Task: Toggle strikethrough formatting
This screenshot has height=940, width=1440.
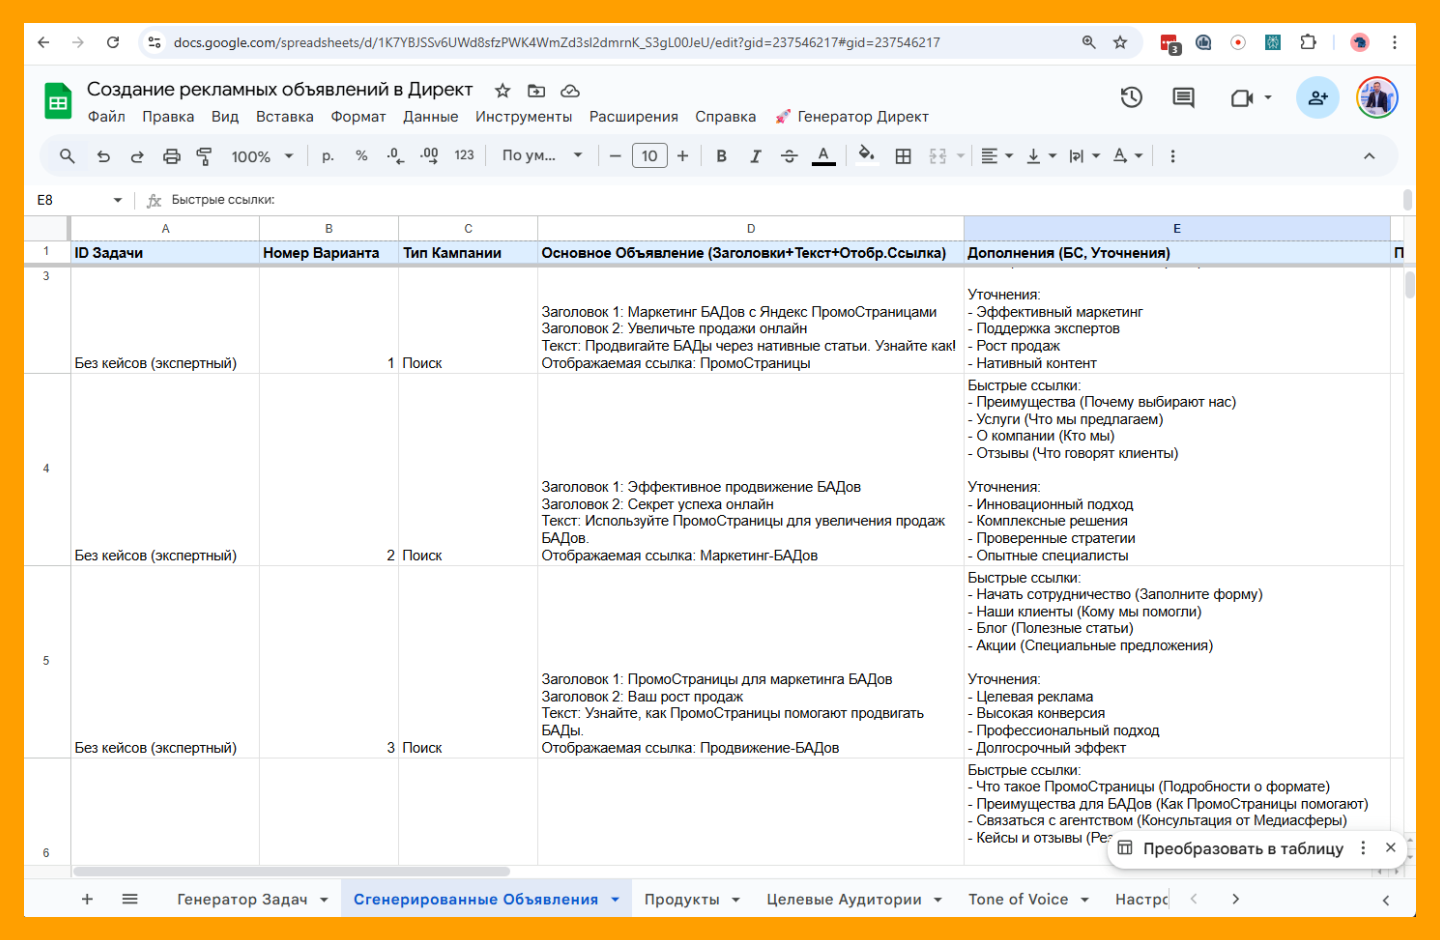Action: (x=789, y=156)
